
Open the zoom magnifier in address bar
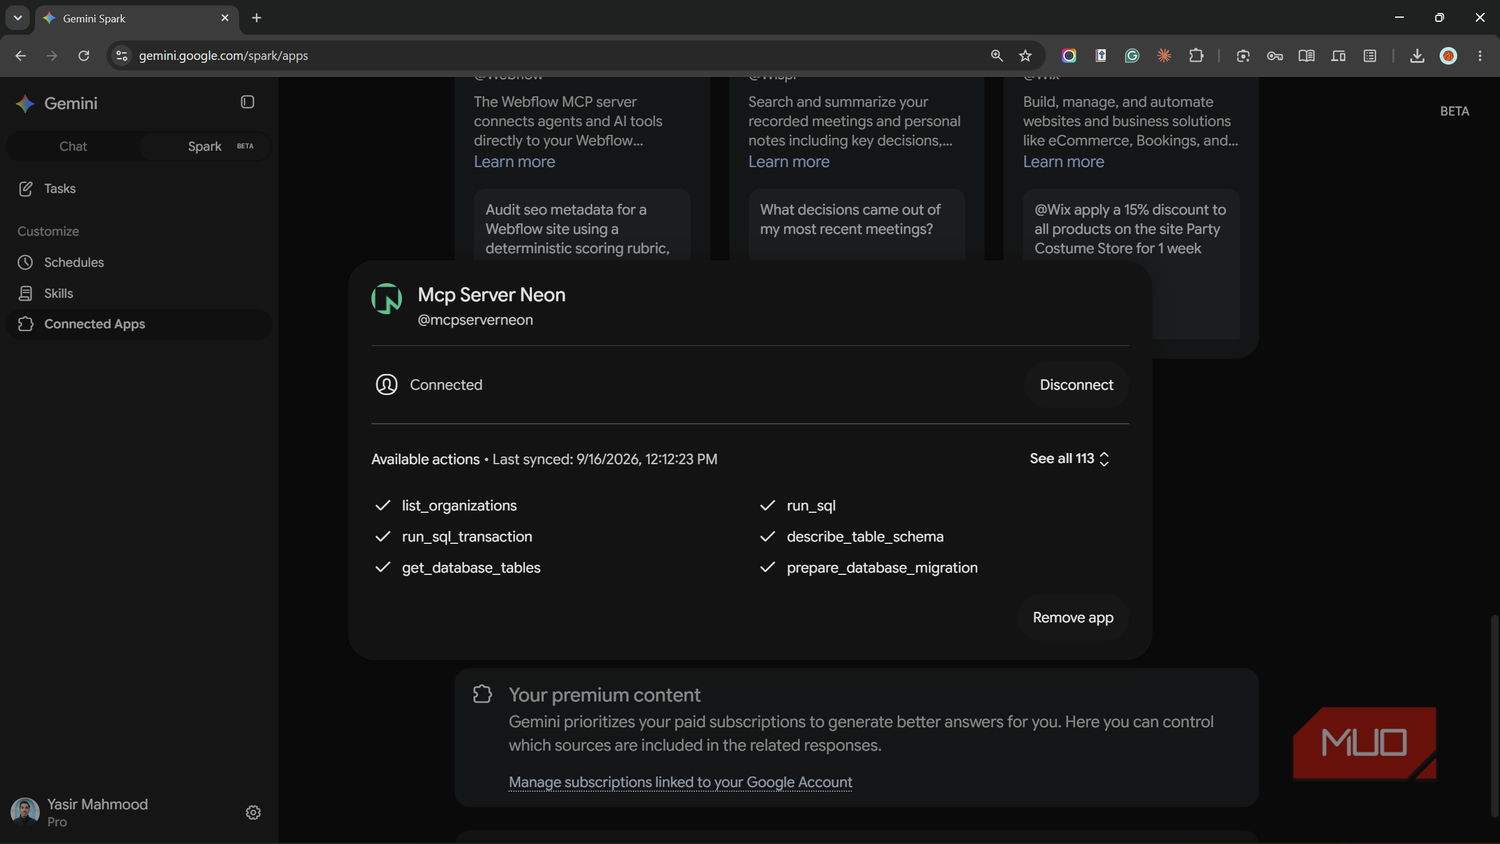(x=997, y=56)
